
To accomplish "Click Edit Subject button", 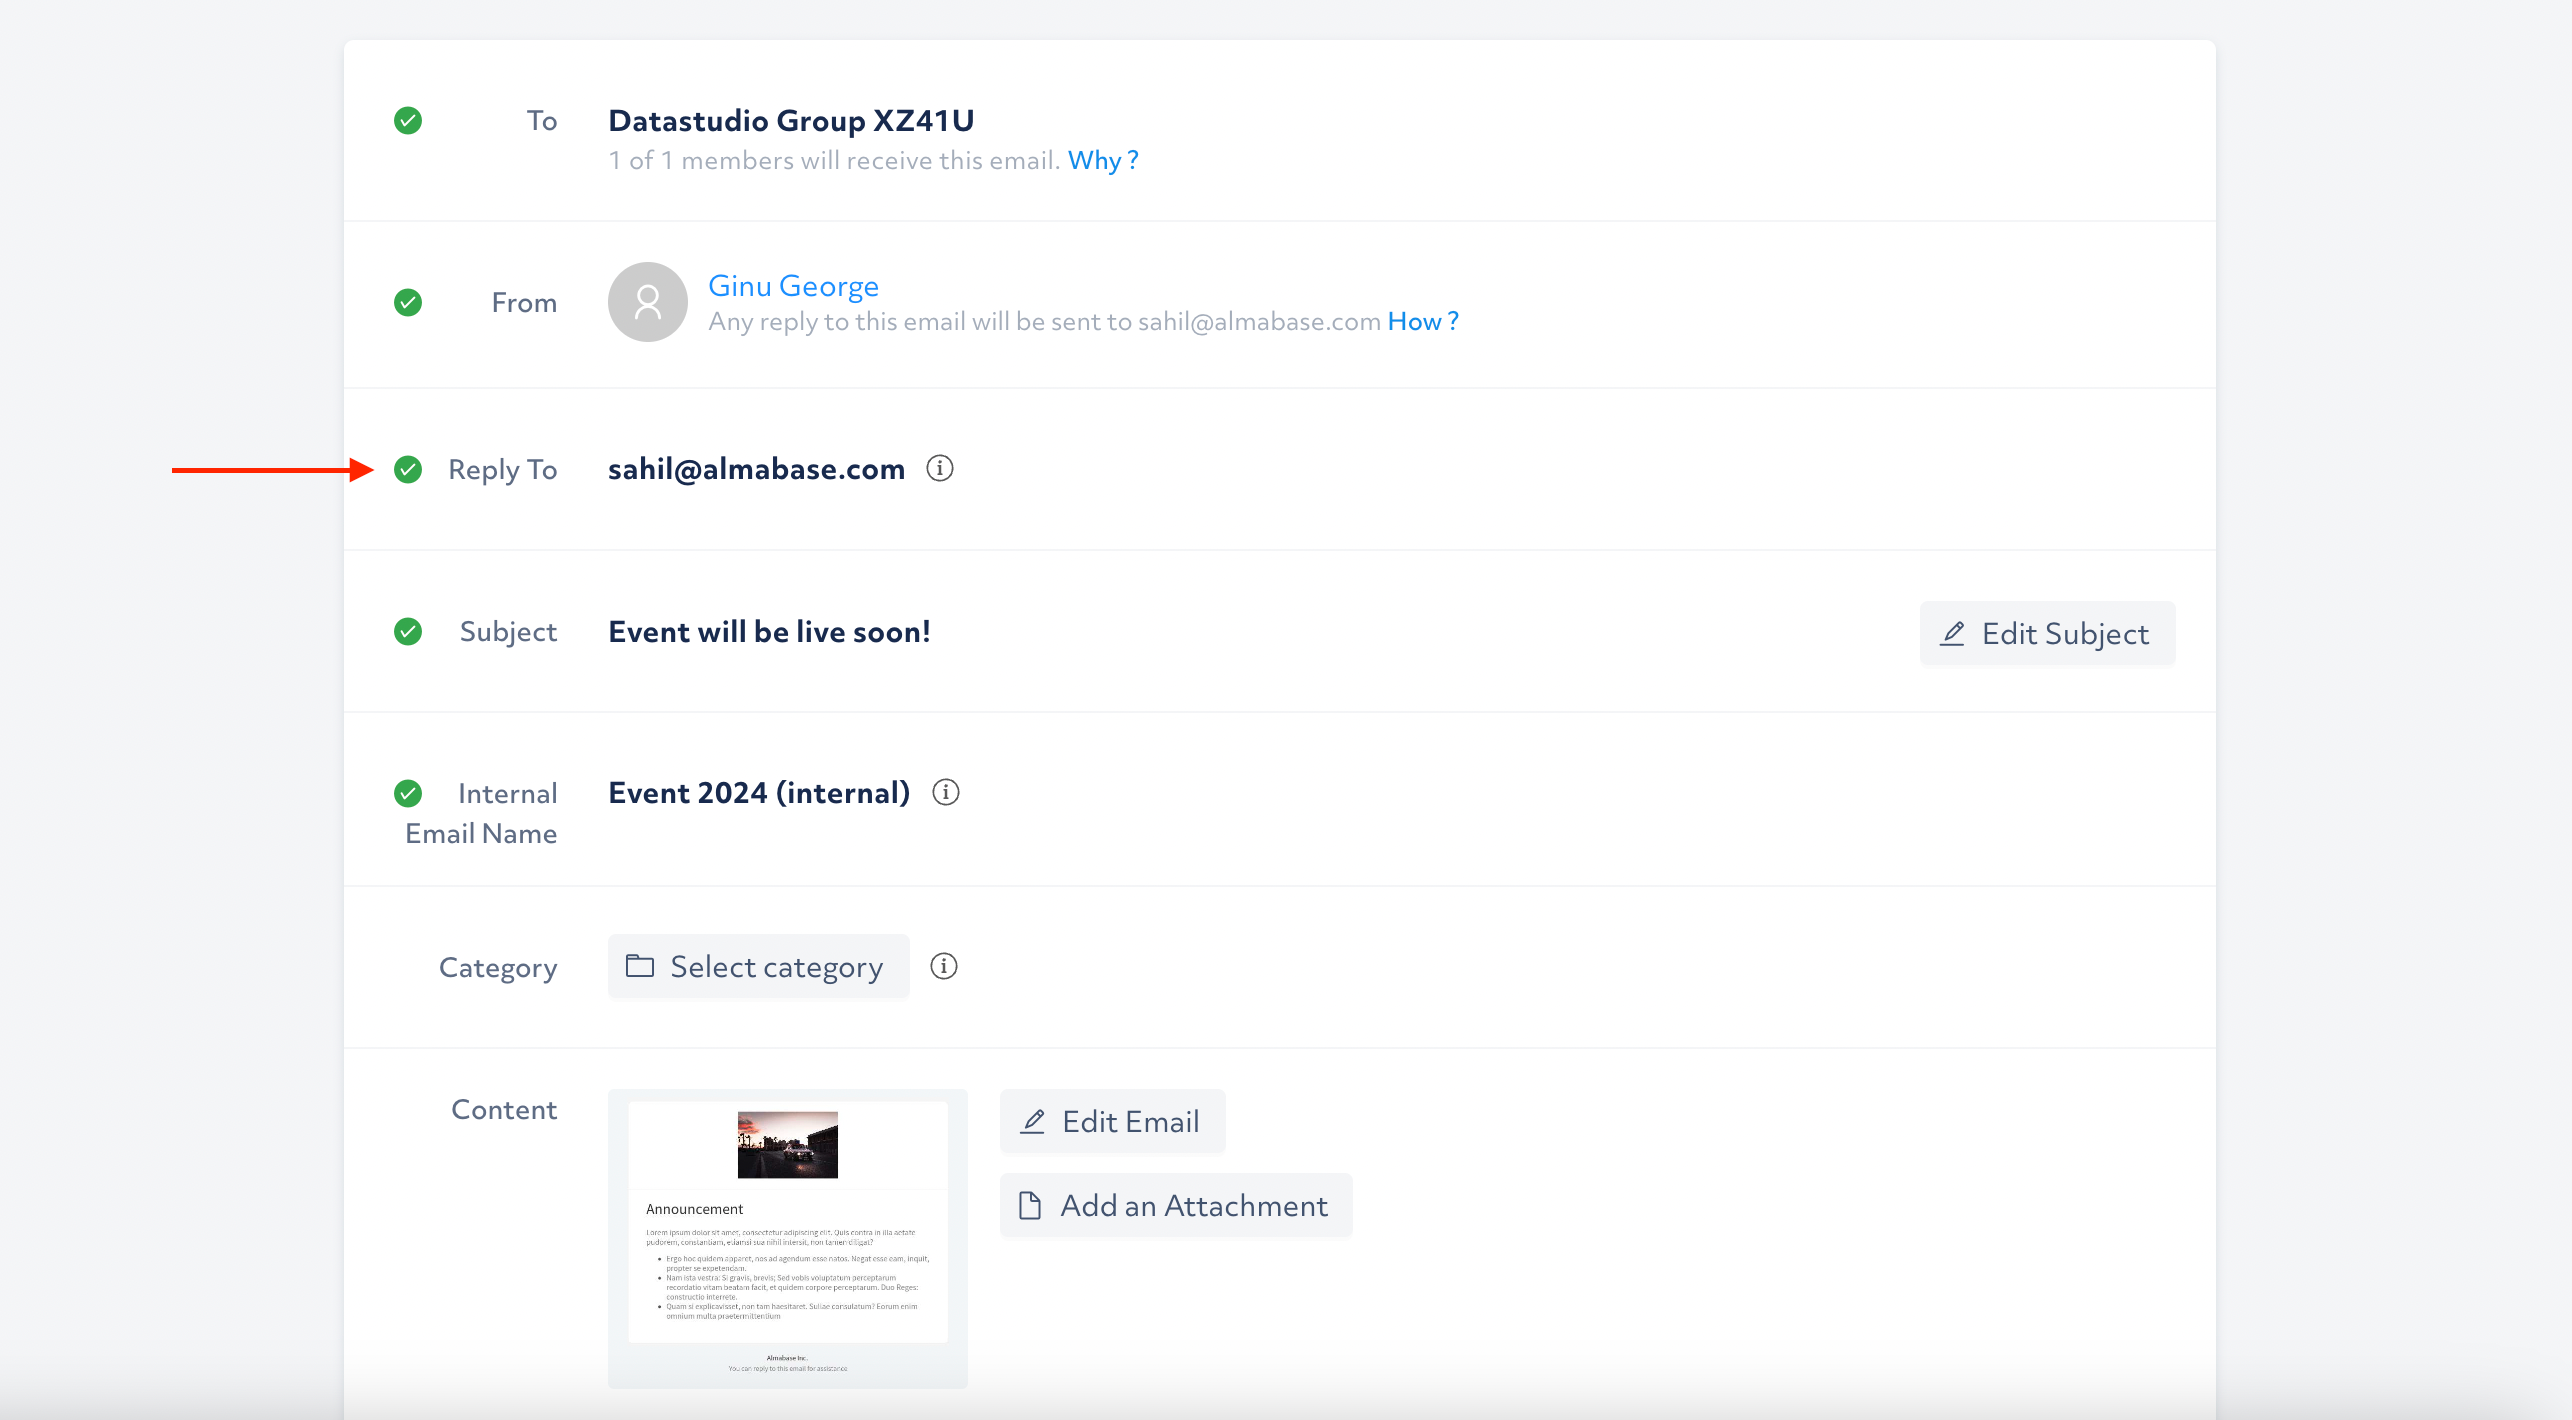I will click(x=2044, y=633).
